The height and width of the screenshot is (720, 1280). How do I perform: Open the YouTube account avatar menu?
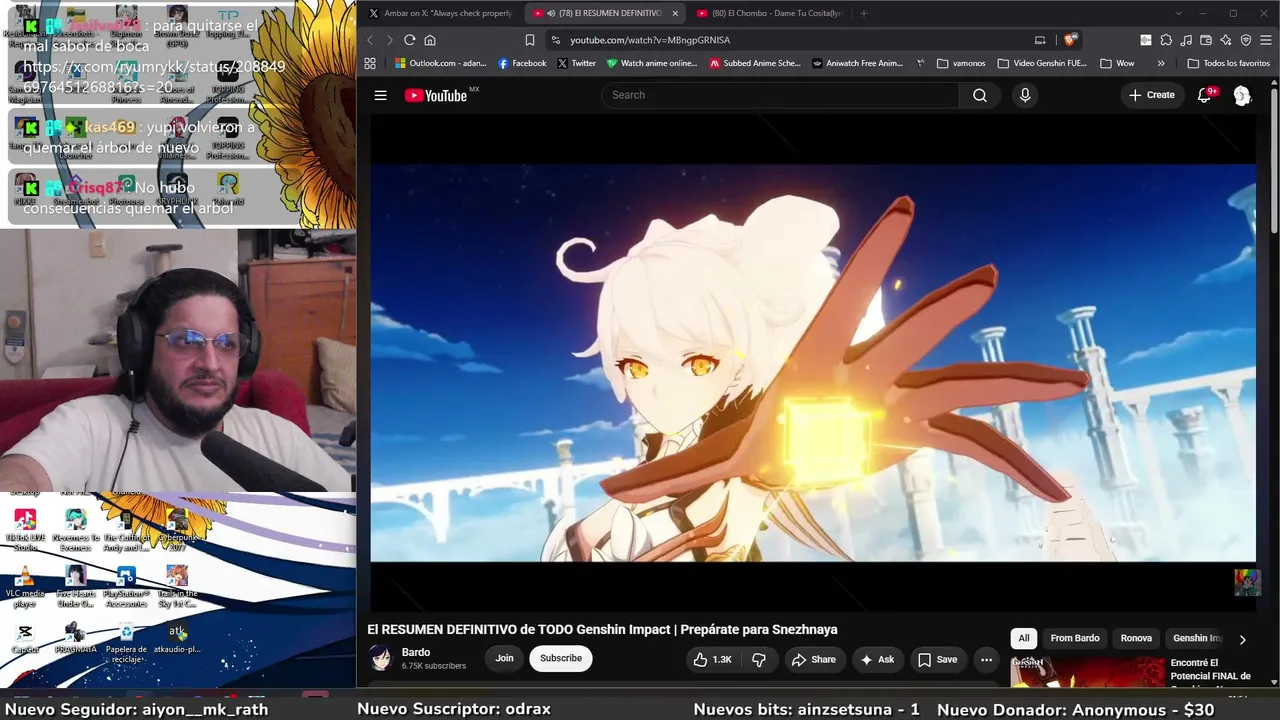(1242, 95)
